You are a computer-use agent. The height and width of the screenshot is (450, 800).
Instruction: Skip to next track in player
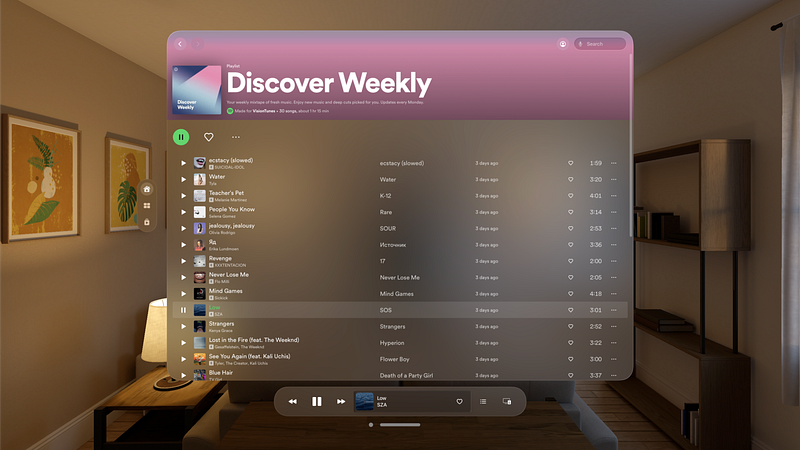point(341,402)
